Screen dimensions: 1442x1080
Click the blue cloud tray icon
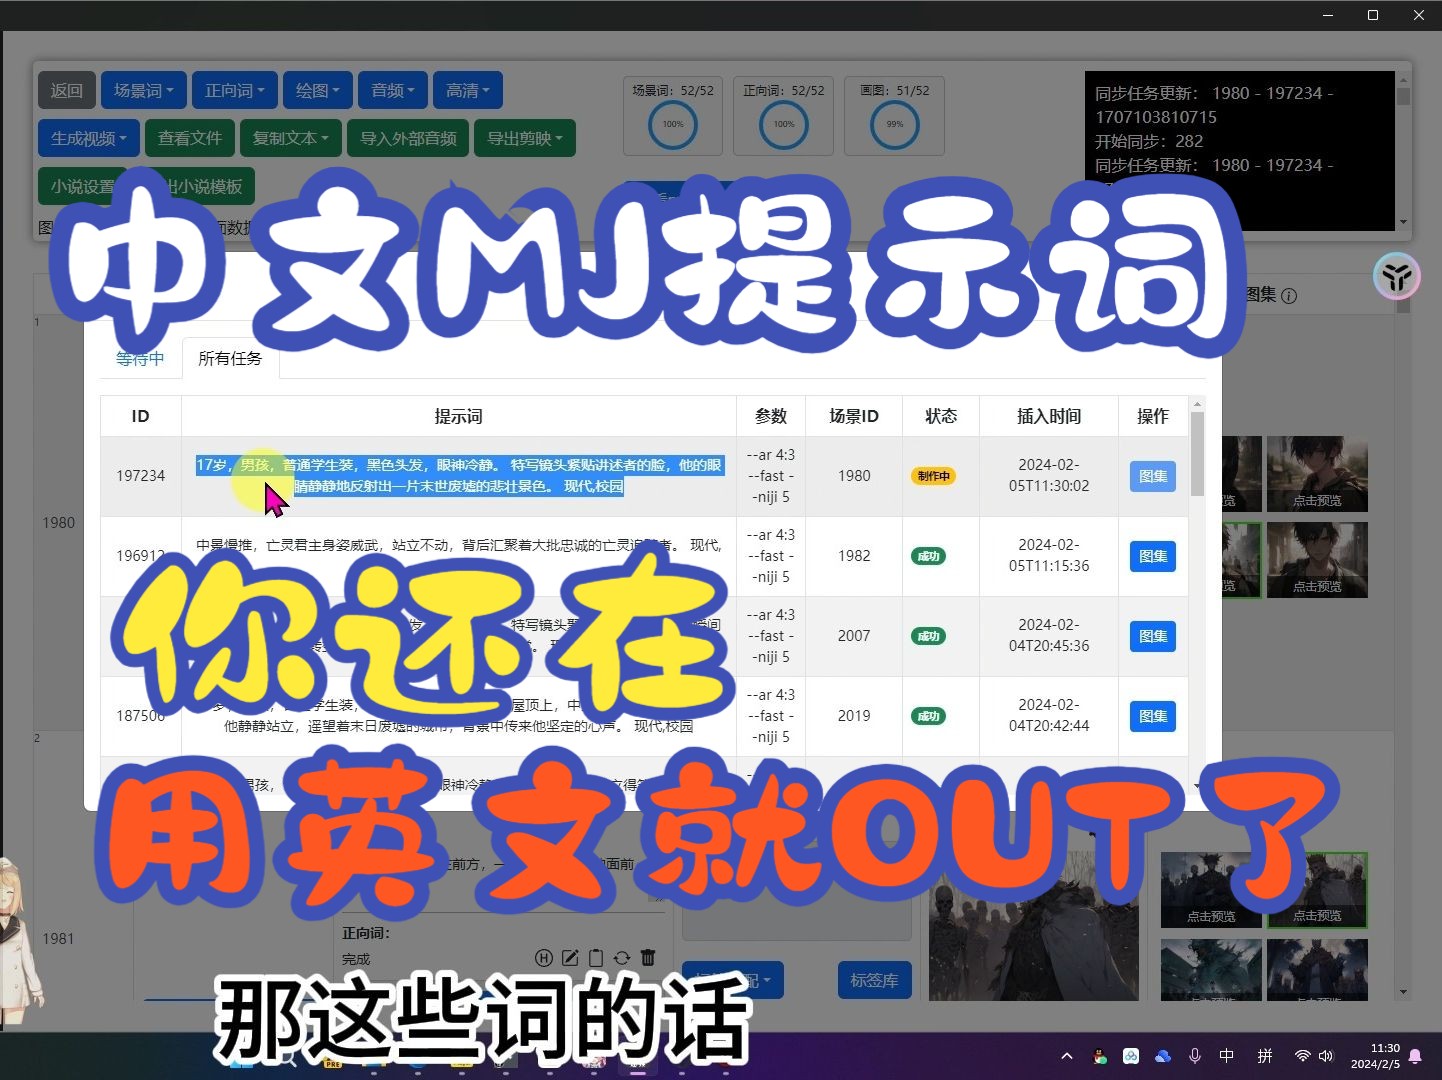[x=1163, y=1056]
